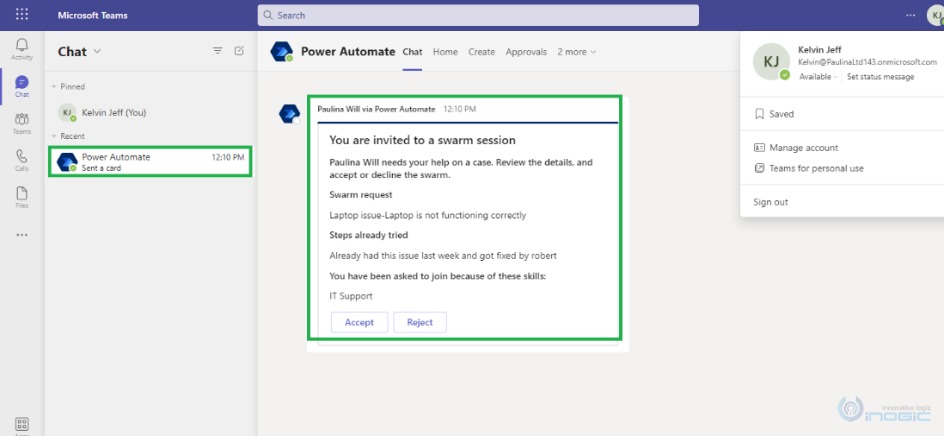
Task: Click the 'IT Support' skill text
Action: point(350,296)
